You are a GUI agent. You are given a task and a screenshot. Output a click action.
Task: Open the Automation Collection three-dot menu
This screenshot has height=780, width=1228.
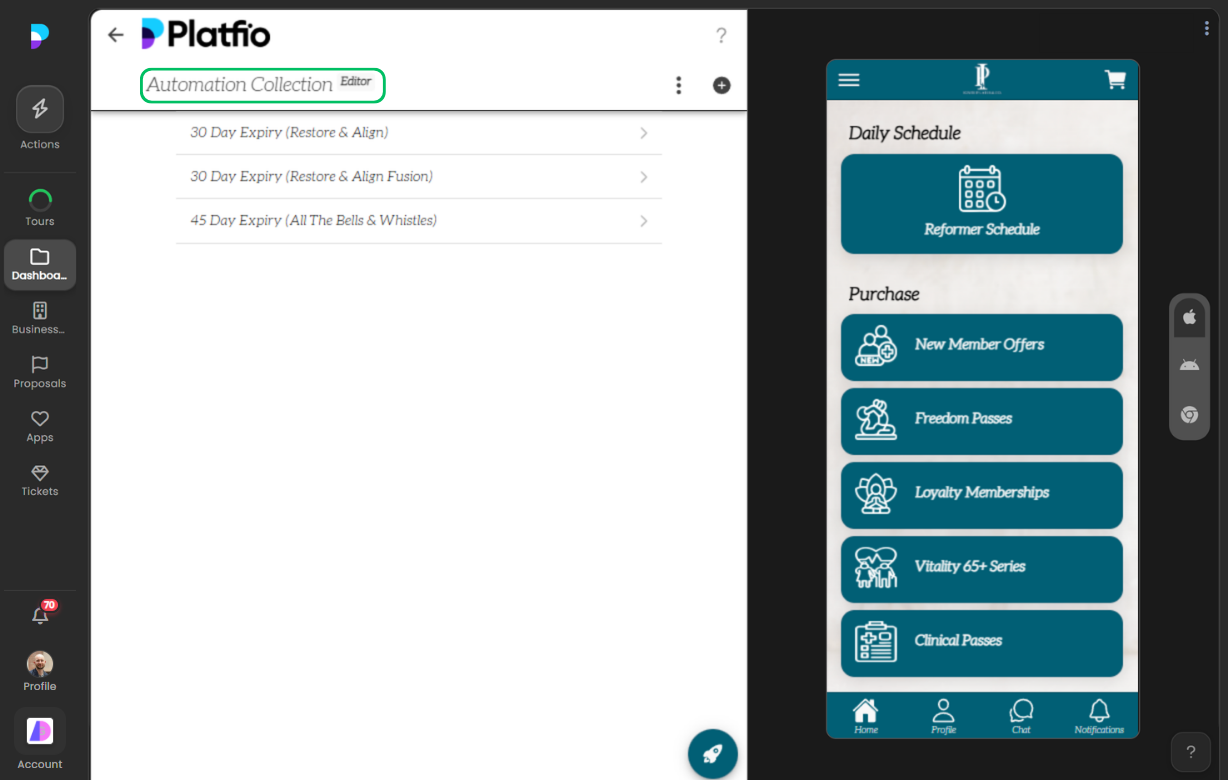point(678,86)
